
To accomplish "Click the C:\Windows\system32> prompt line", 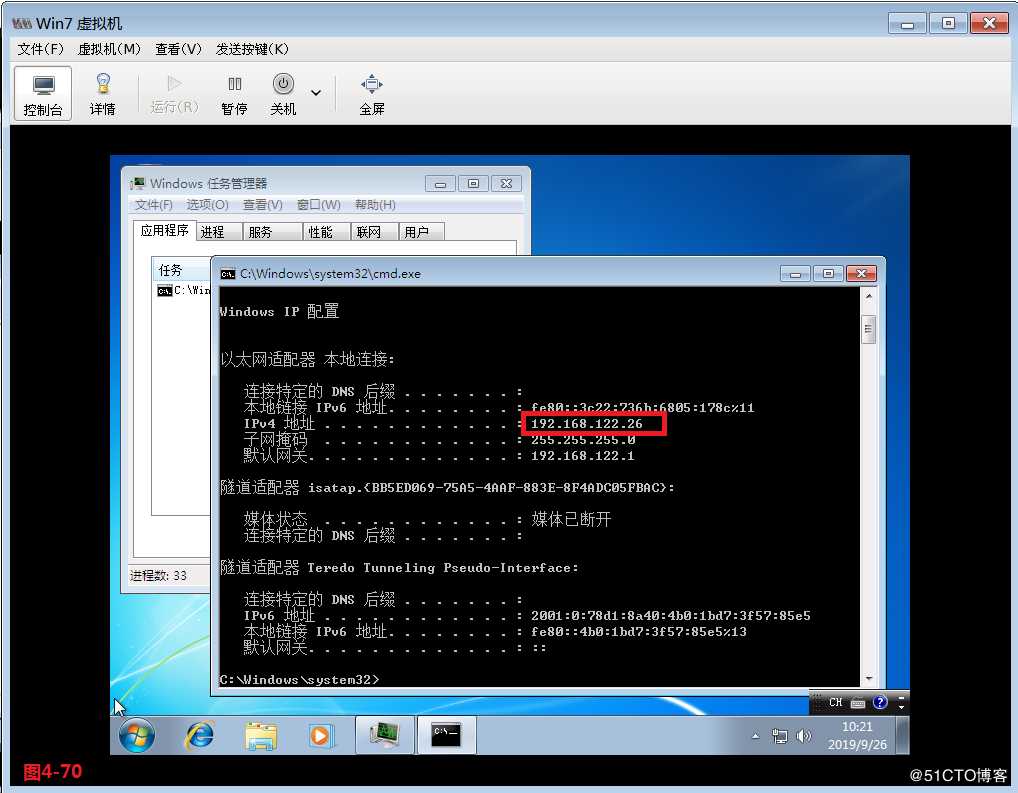I will coord(299,679).
